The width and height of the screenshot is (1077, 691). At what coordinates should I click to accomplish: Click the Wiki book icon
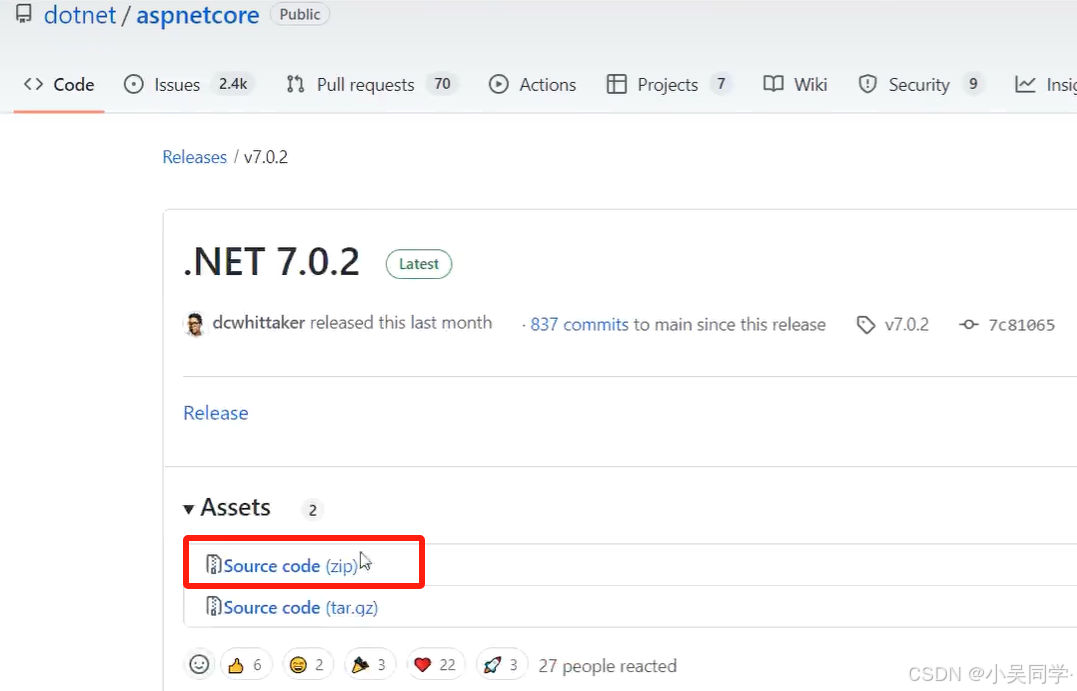[773, 84]
